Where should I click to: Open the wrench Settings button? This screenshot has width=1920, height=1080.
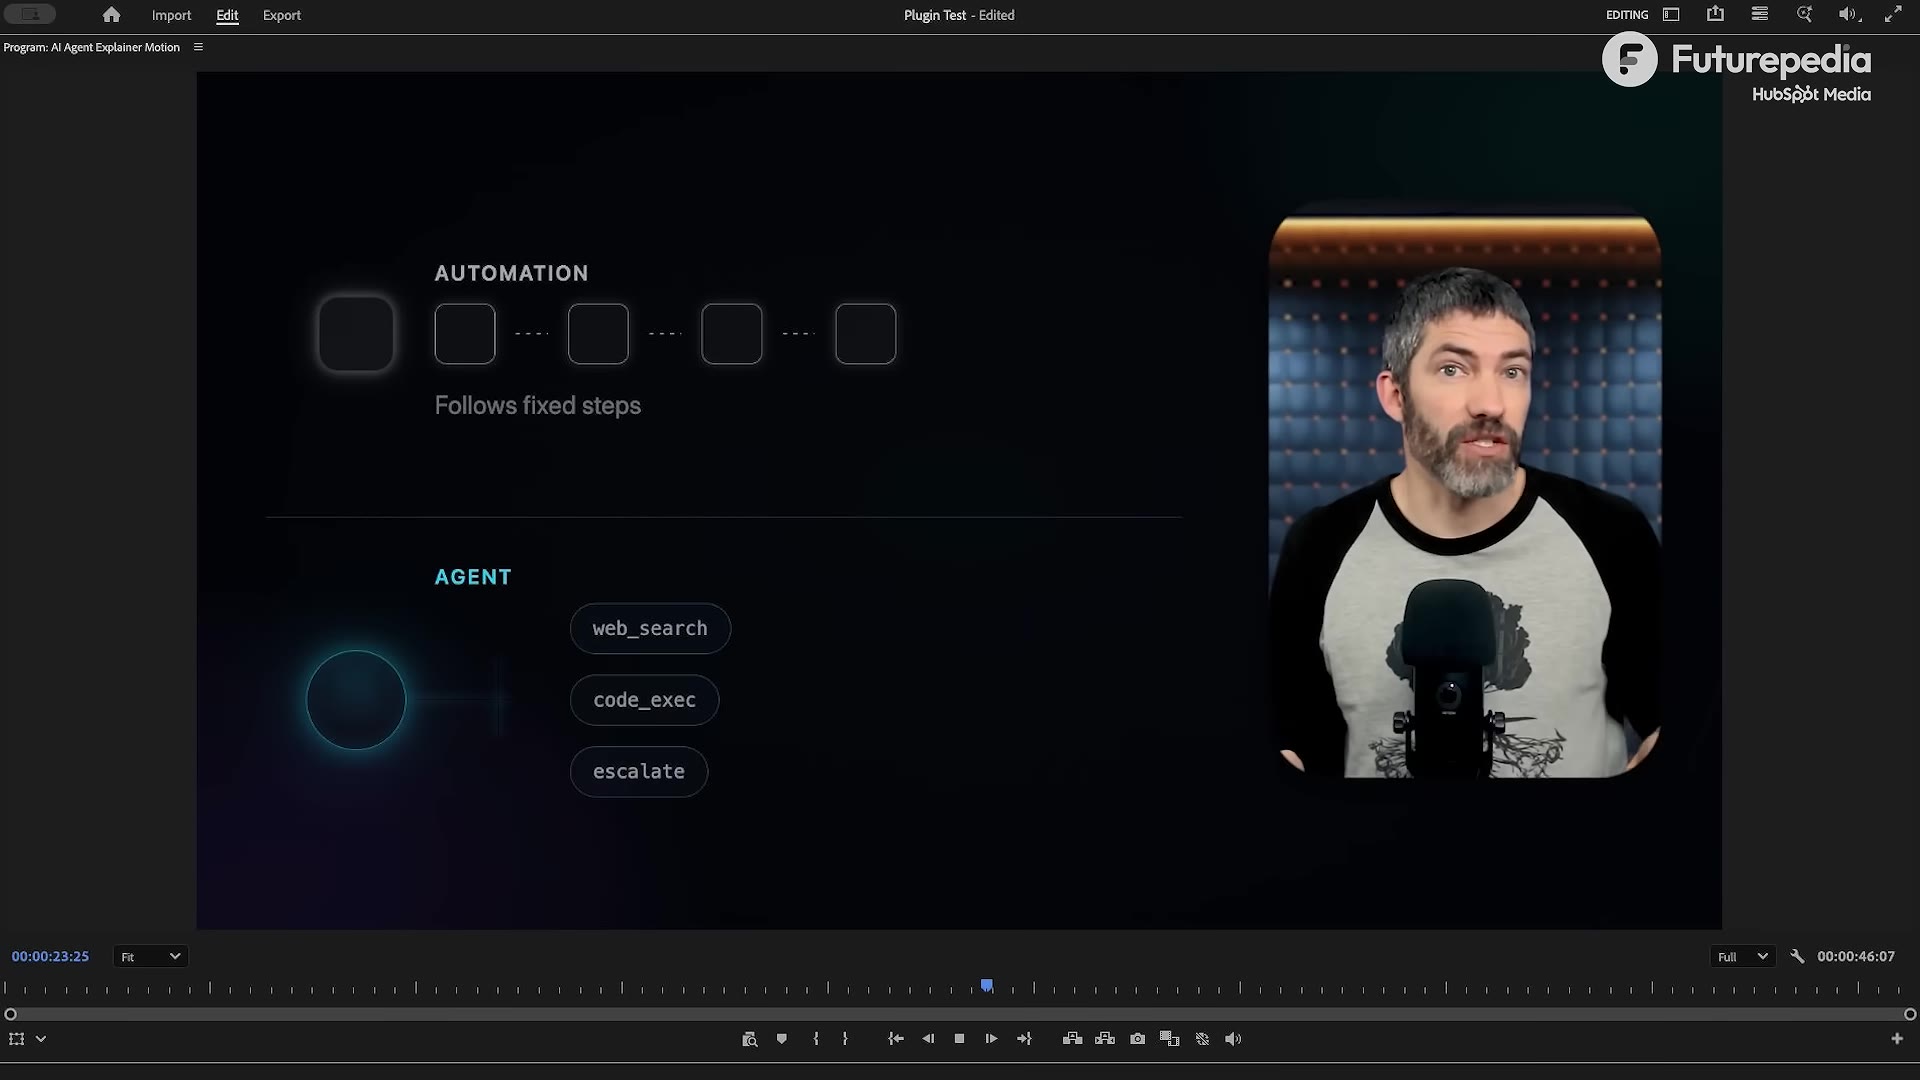point(1797,957)
